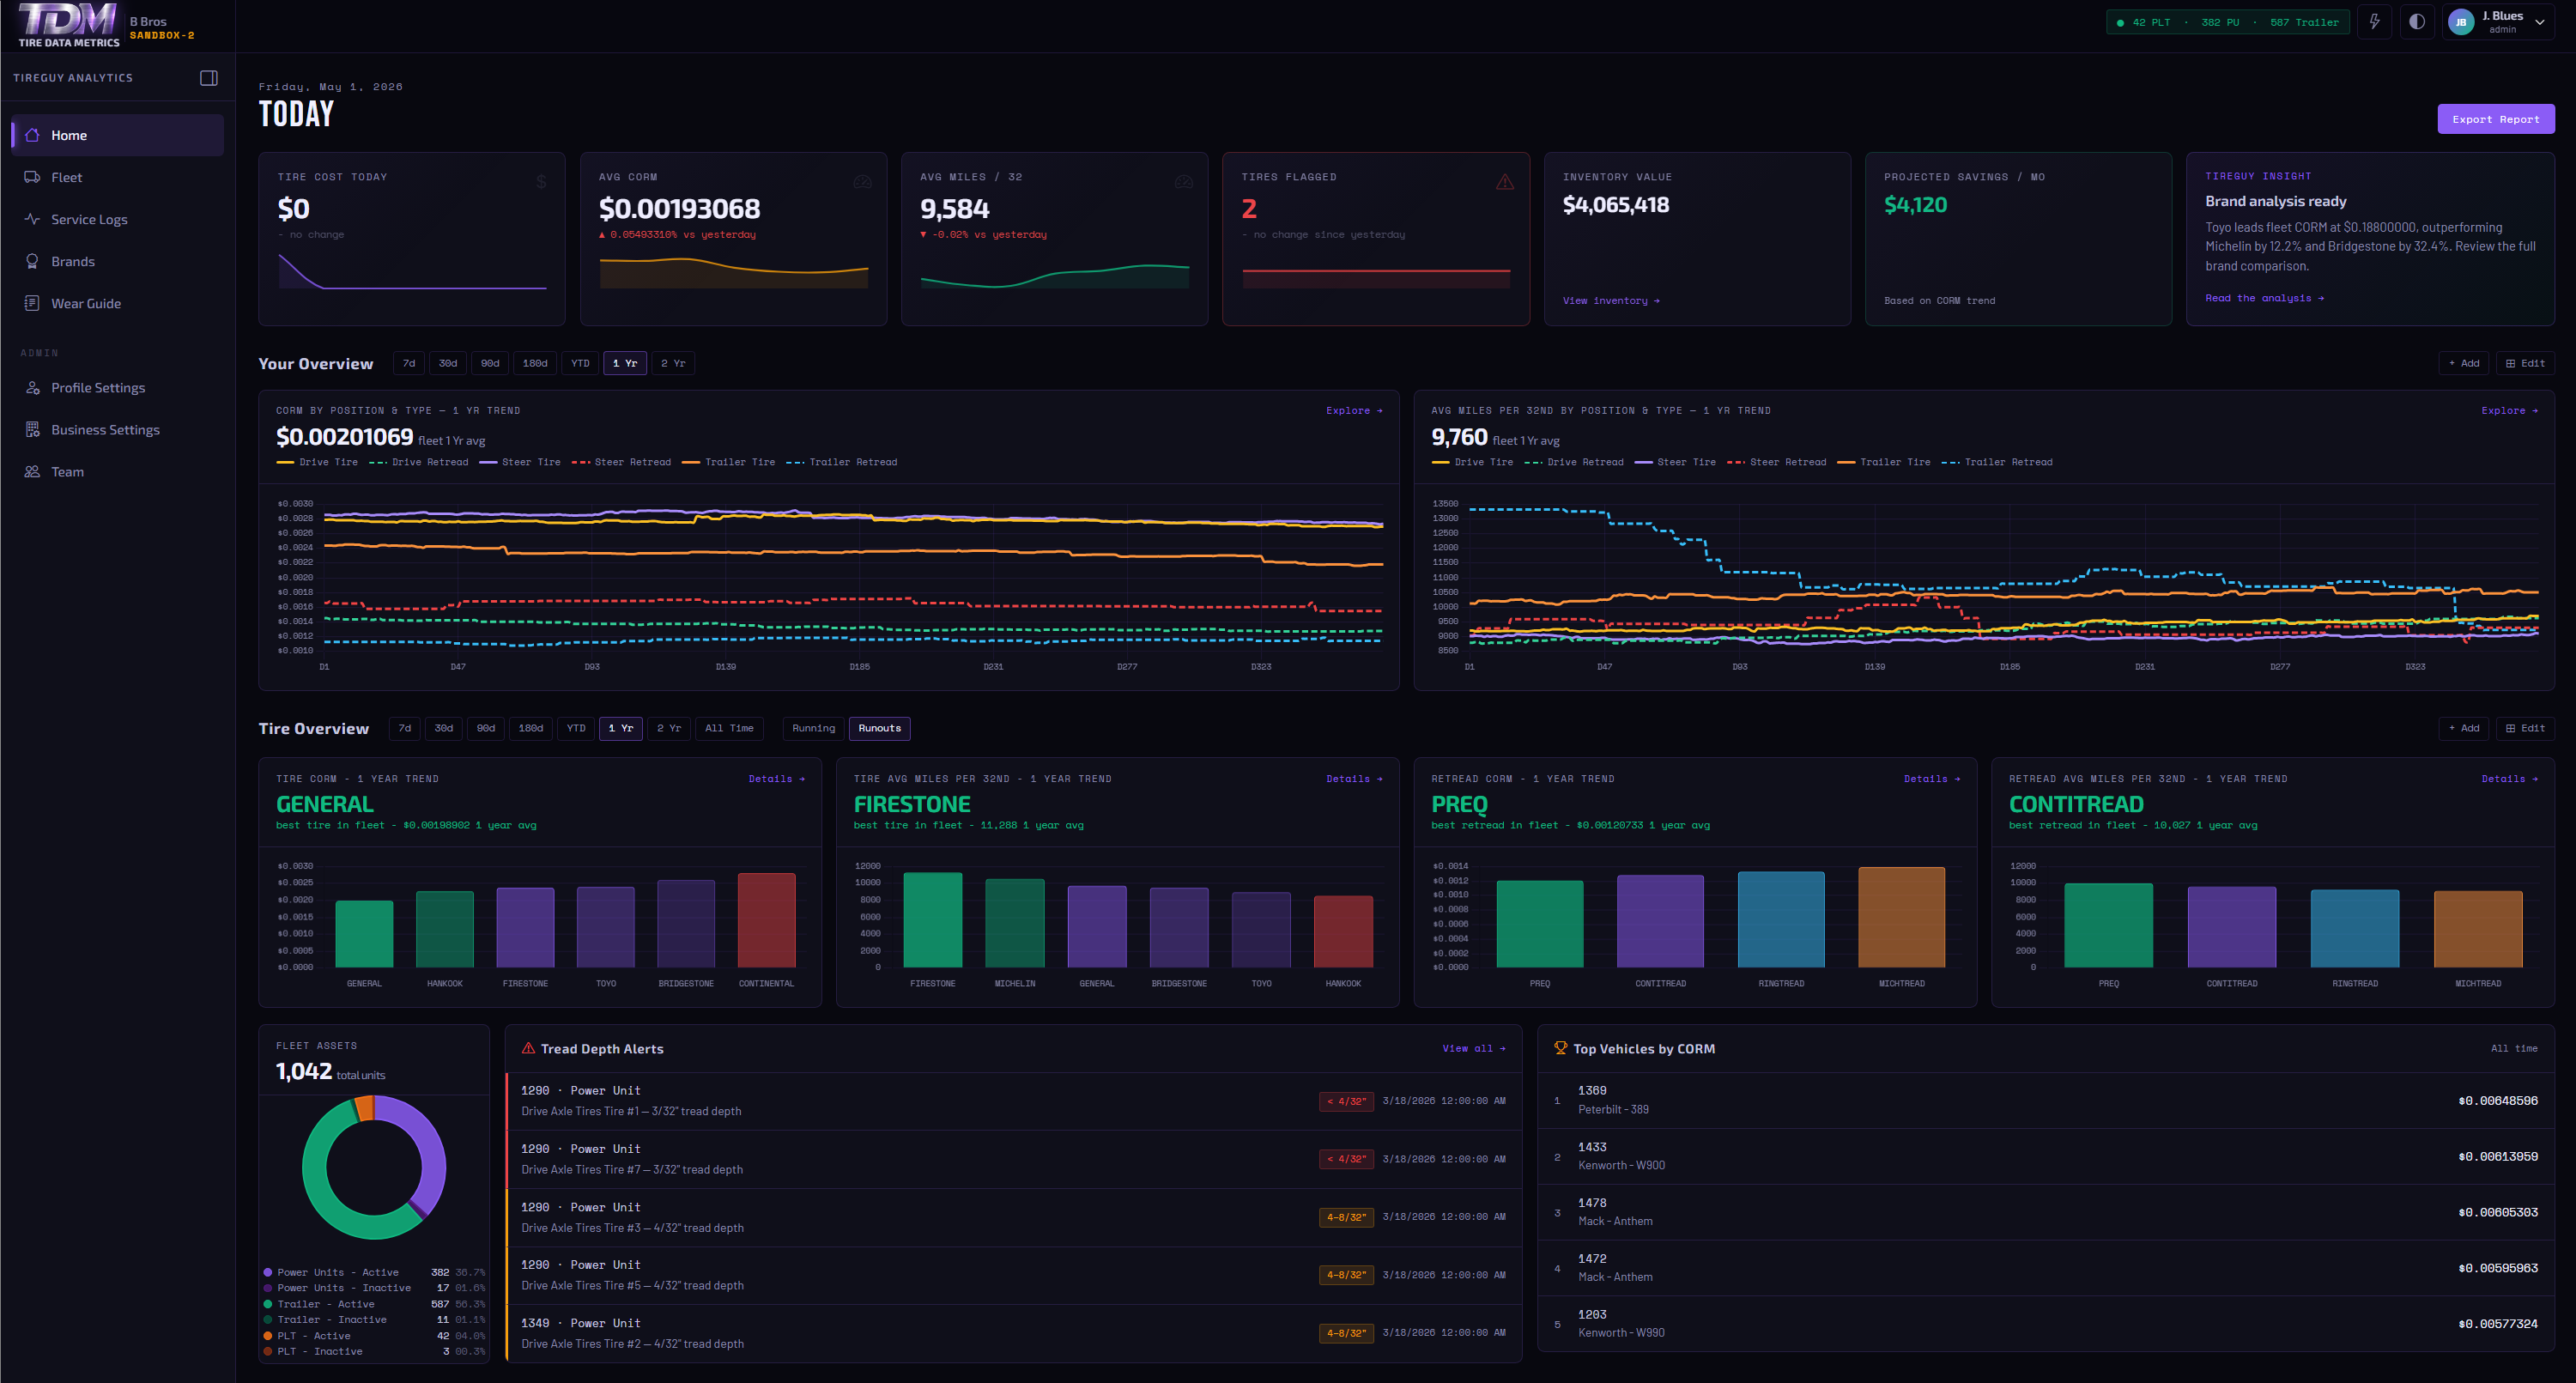Open Details for Tire Avg Miles trend
The width and height of the screenshot is (2576, 1383).
[x=1354, y=778]
